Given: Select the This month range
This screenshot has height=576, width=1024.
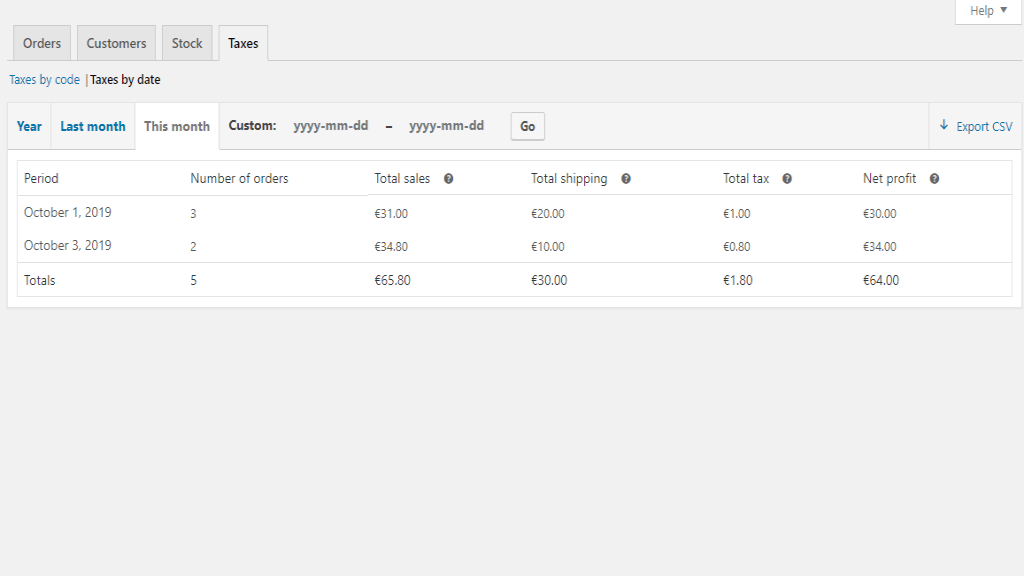Looking at the screenshot, I should [177, 126].
